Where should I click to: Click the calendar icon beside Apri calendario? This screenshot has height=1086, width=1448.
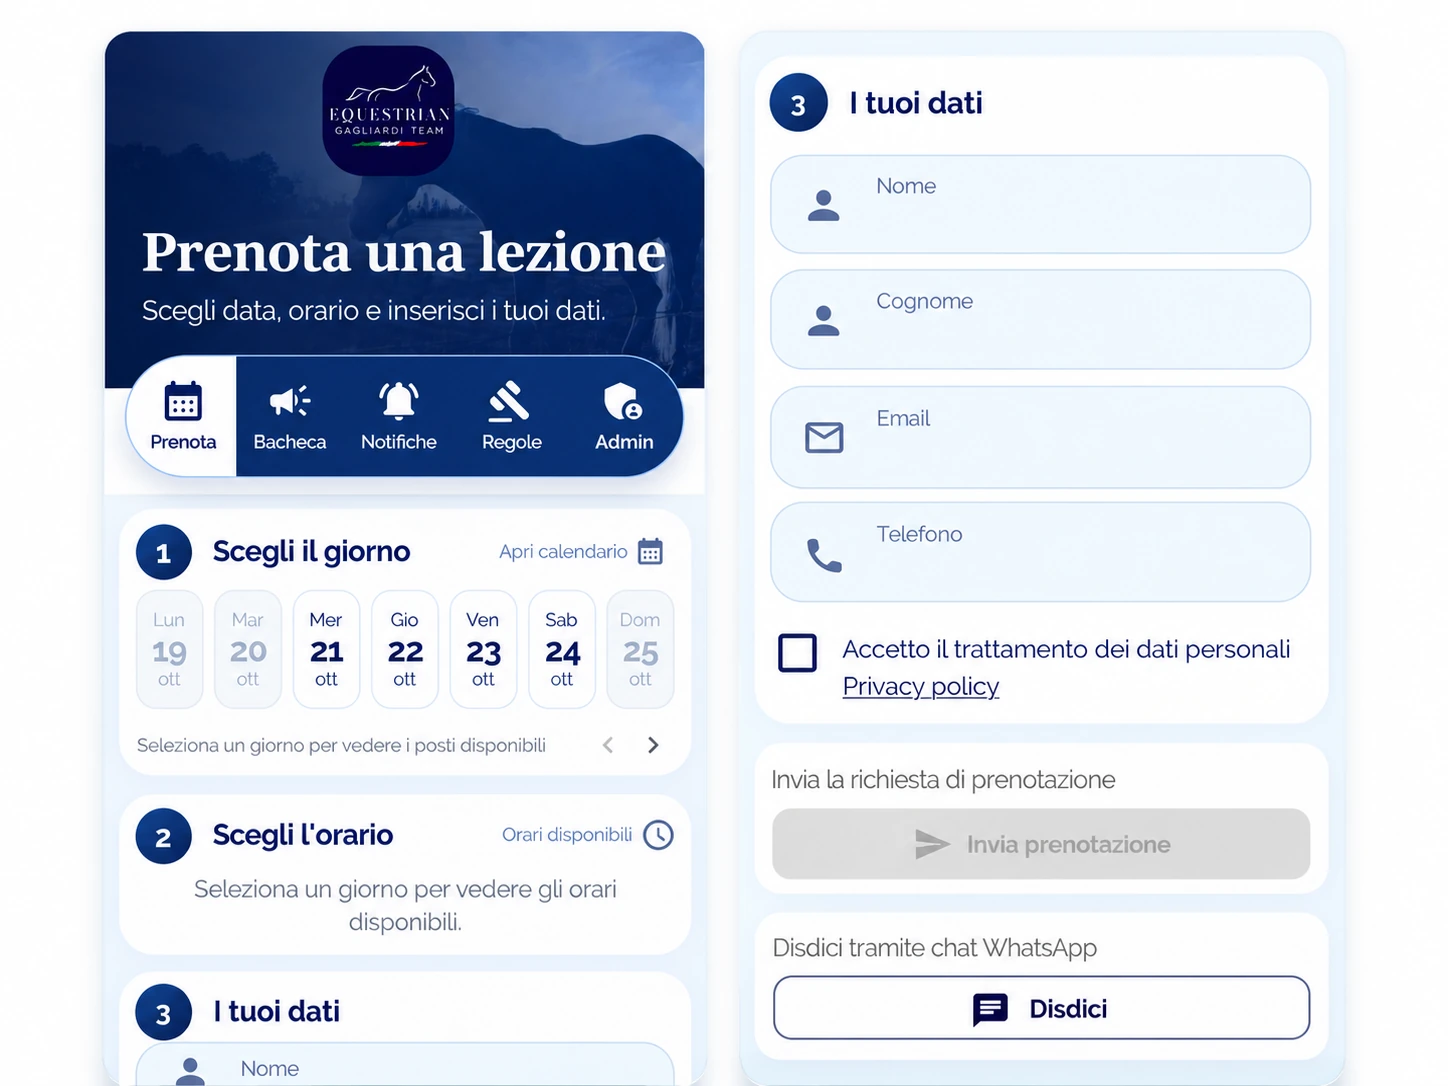[x=650, y=551]
